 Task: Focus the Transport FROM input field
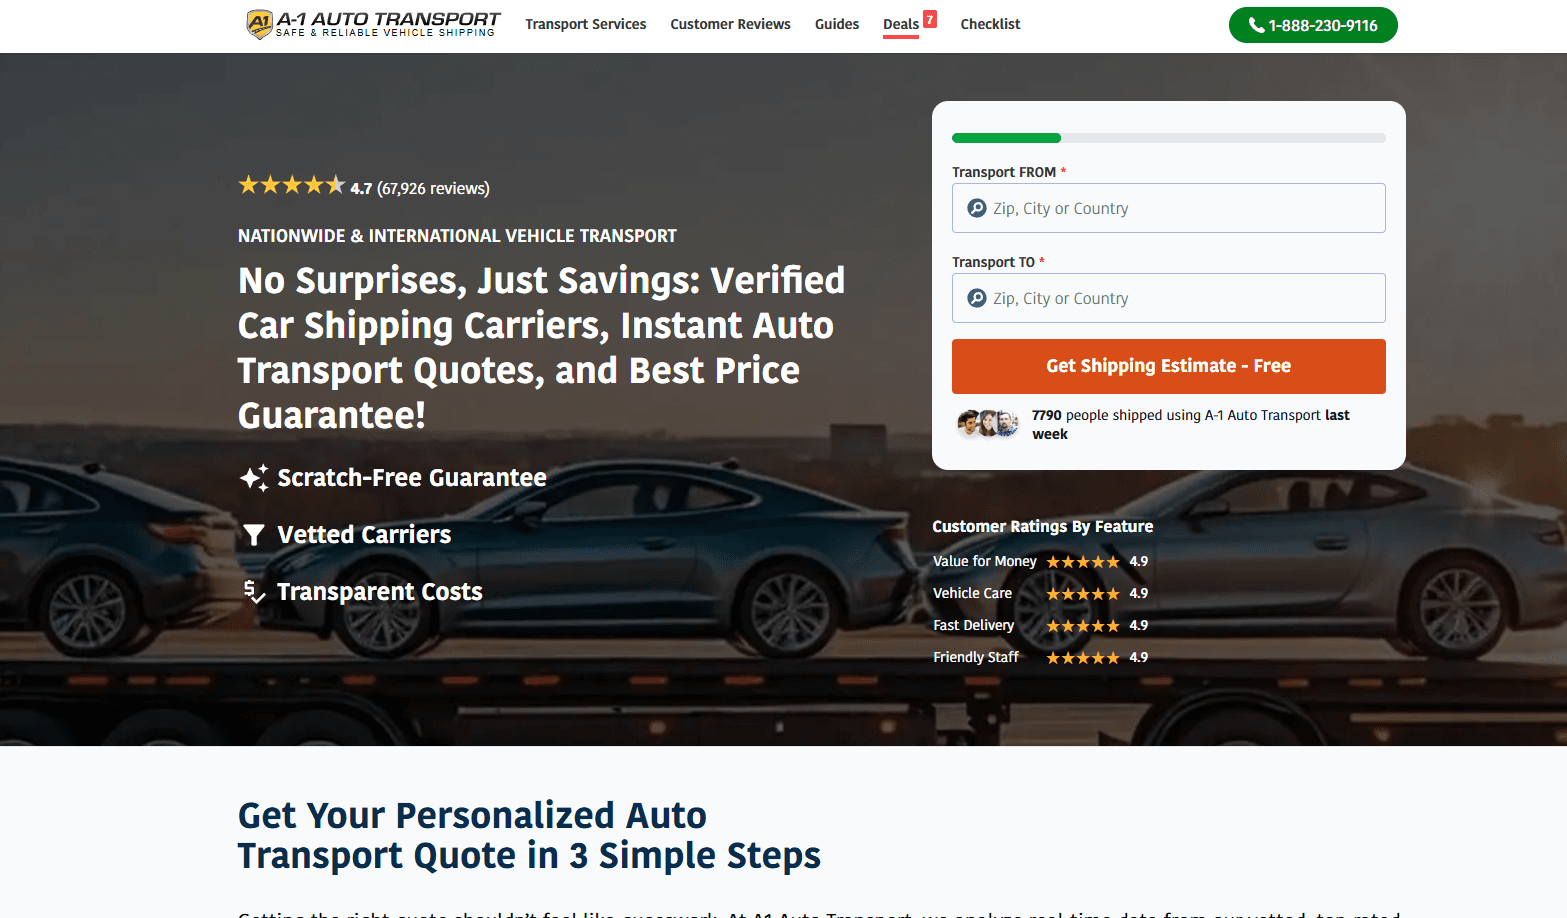coord(1169,208)
